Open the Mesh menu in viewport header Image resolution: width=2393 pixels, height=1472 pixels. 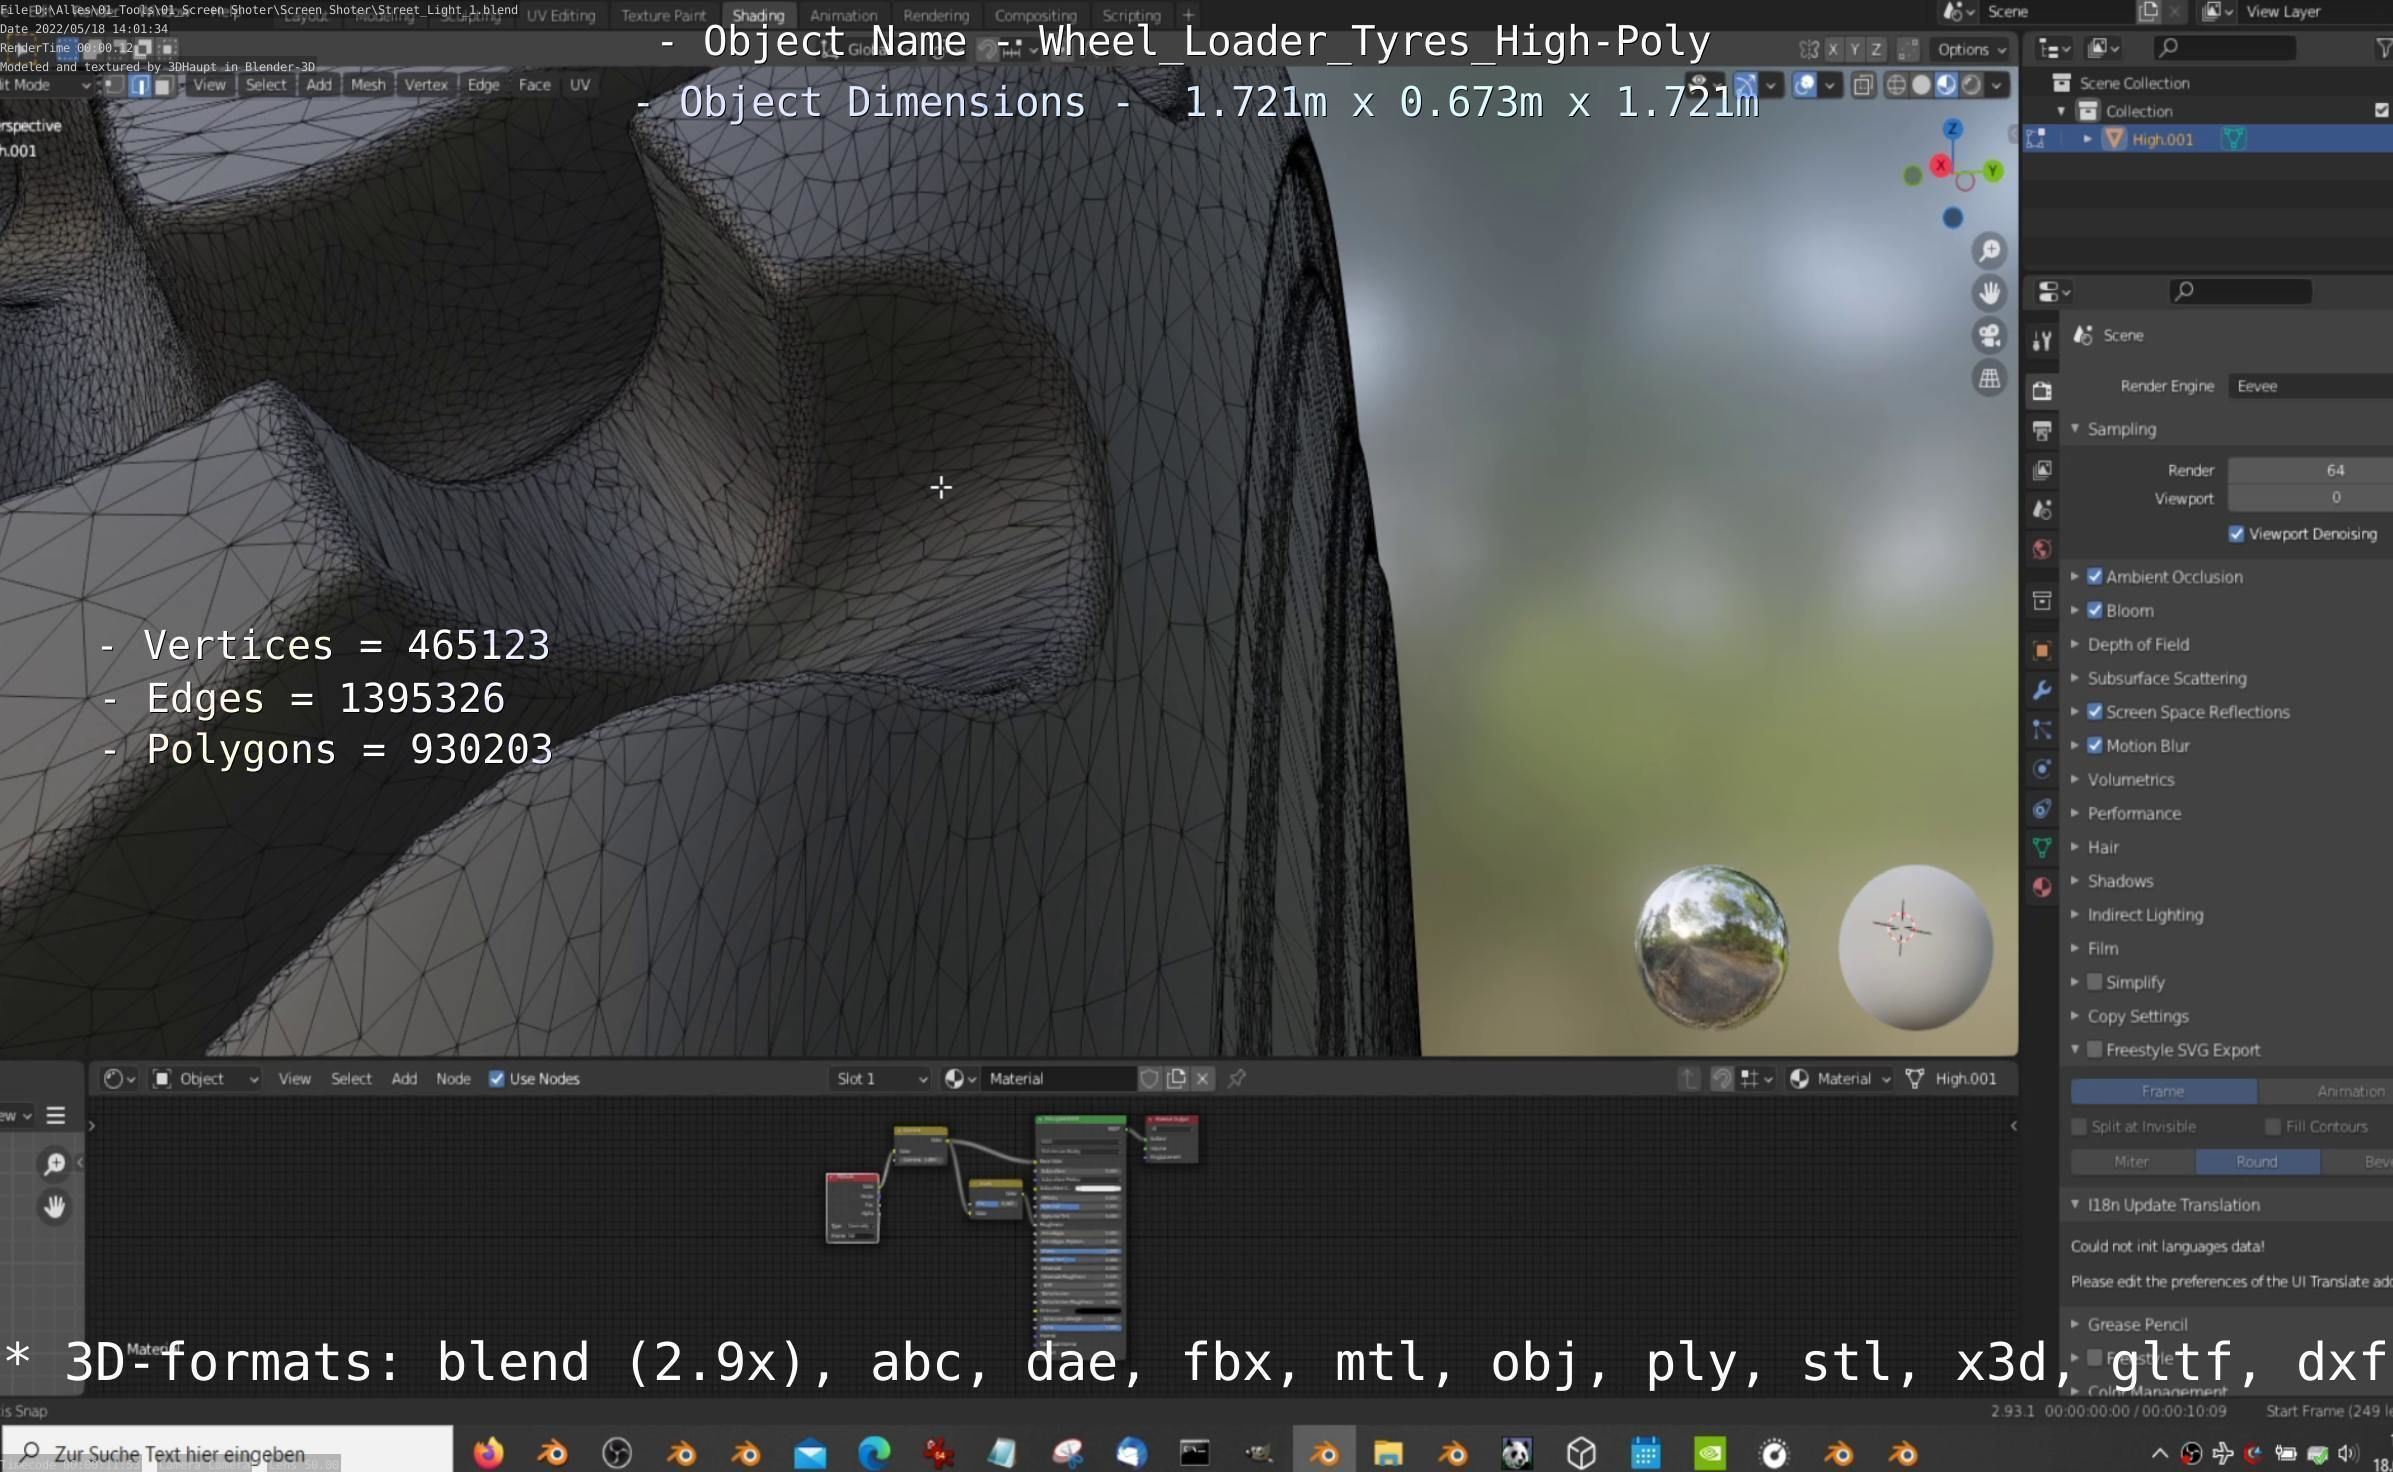368,85
